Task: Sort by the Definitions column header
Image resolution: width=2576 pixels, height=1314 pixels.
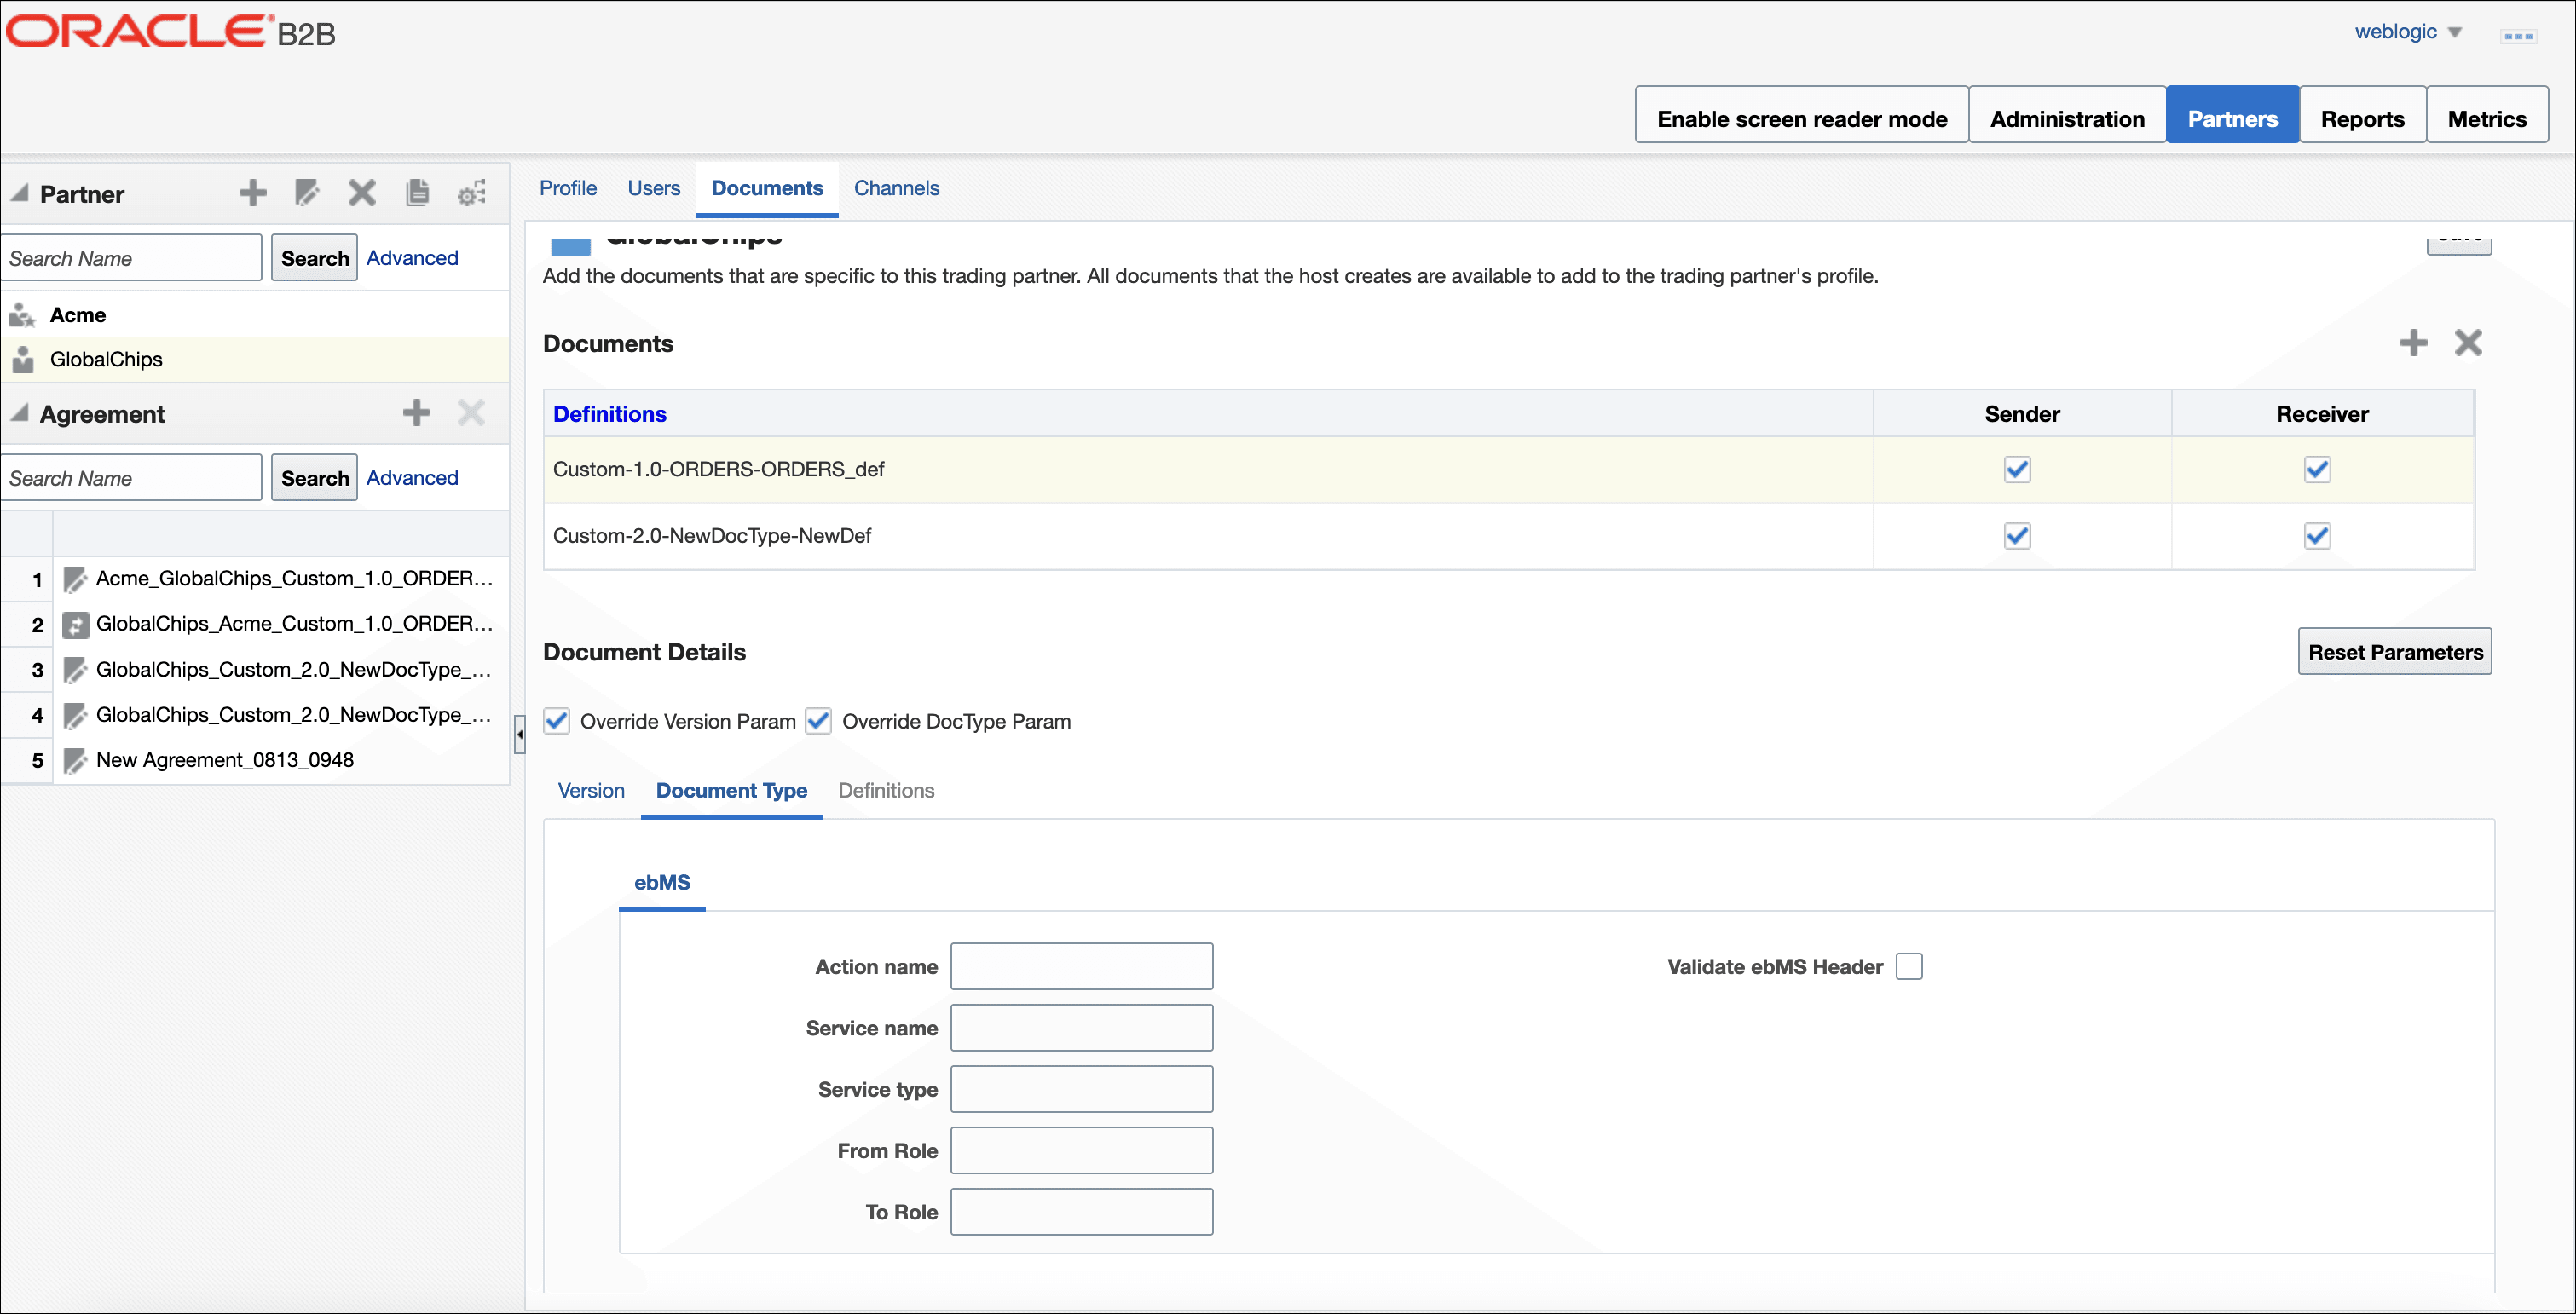Action: [x=609, y=414]
